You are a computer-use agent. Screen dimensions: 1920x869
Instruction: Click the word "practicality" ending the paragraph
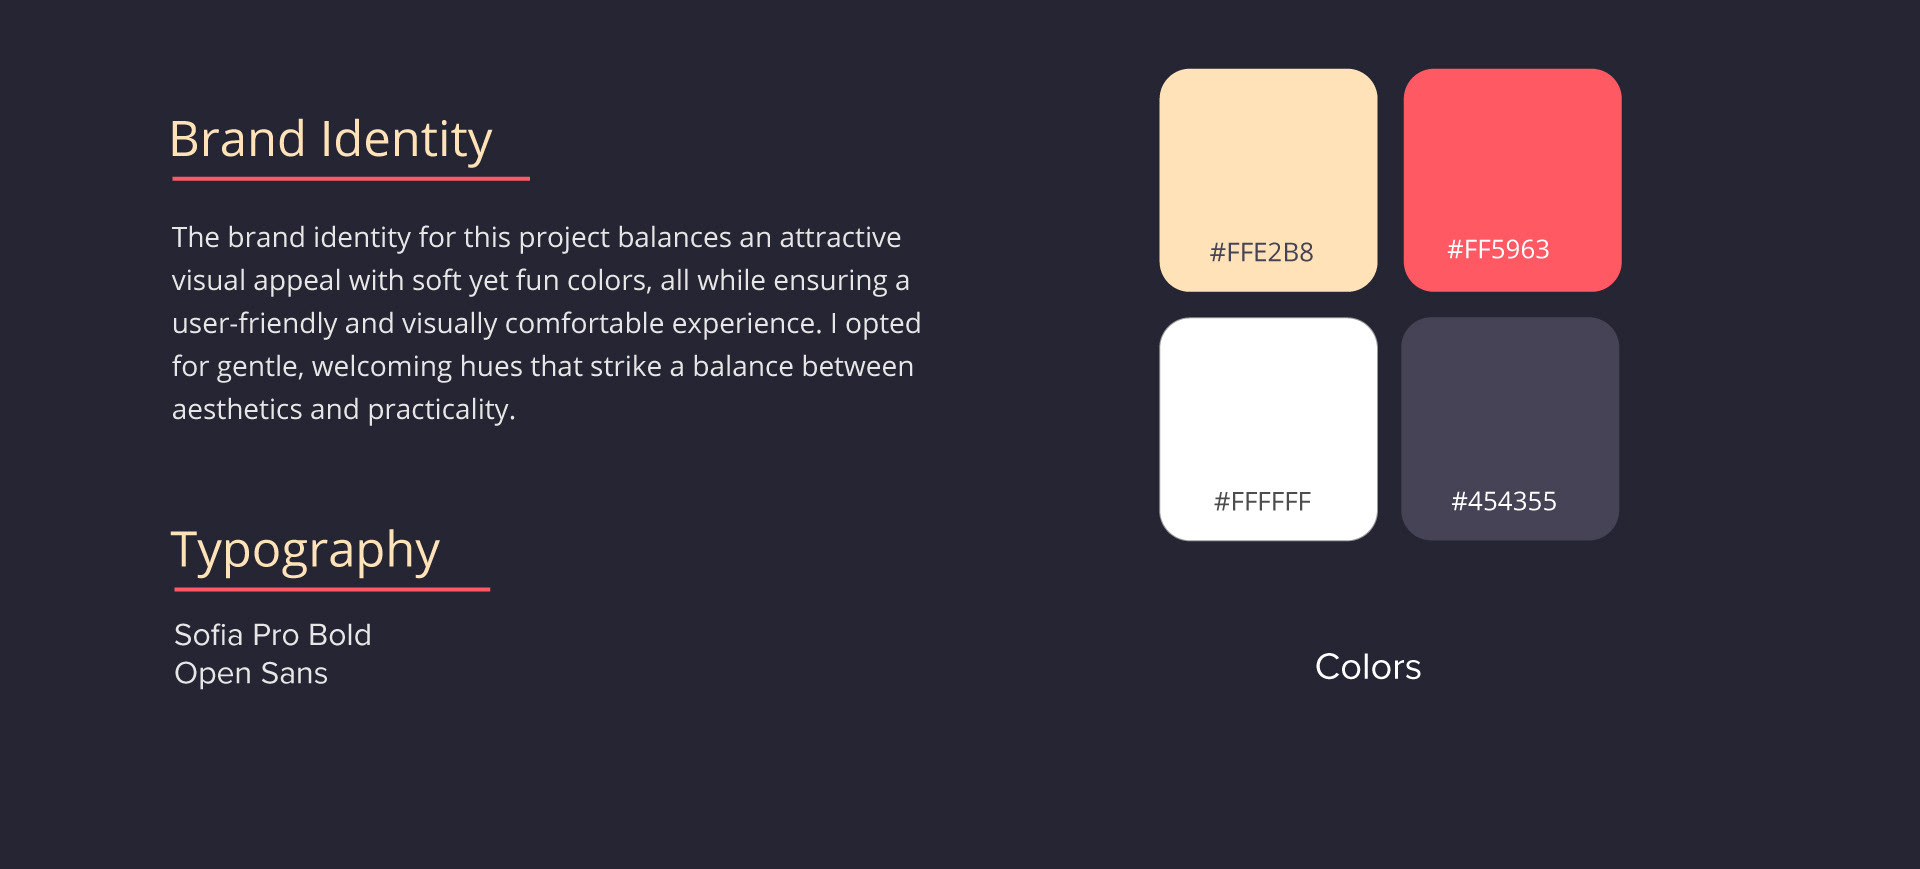coord(438,410)
